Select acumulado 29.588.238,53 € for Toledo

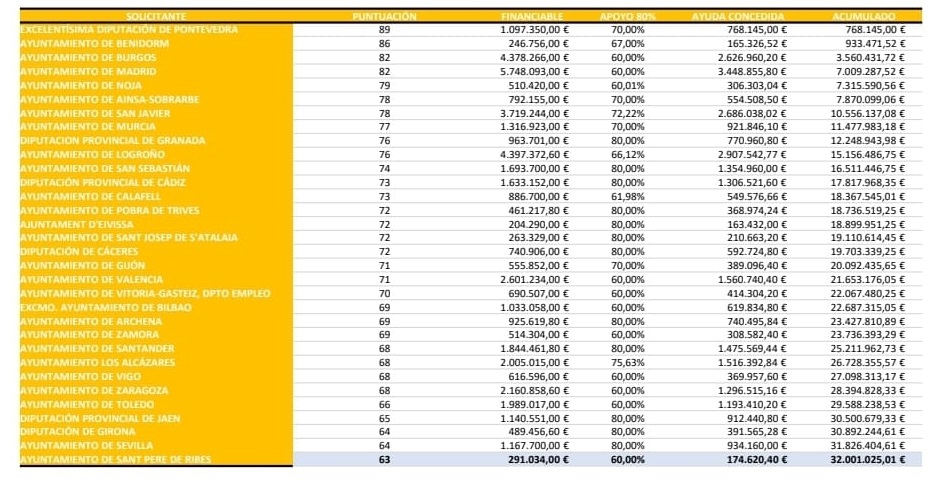pos(868,404)
